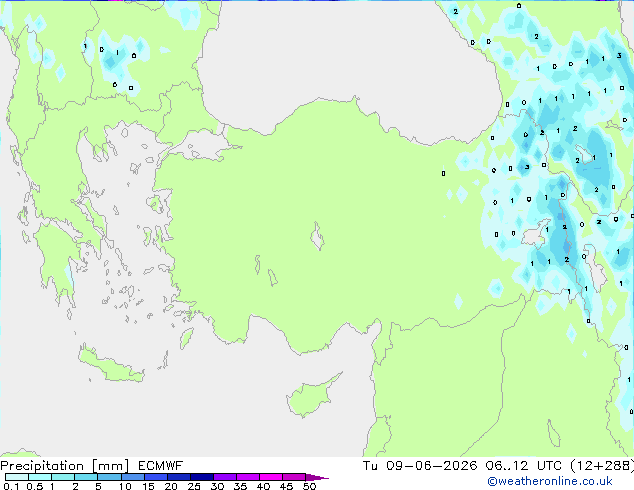This screenshot has width=634, height=490.
Task: Click the 1–2 mm legend swatch
Action: point(63,477)
